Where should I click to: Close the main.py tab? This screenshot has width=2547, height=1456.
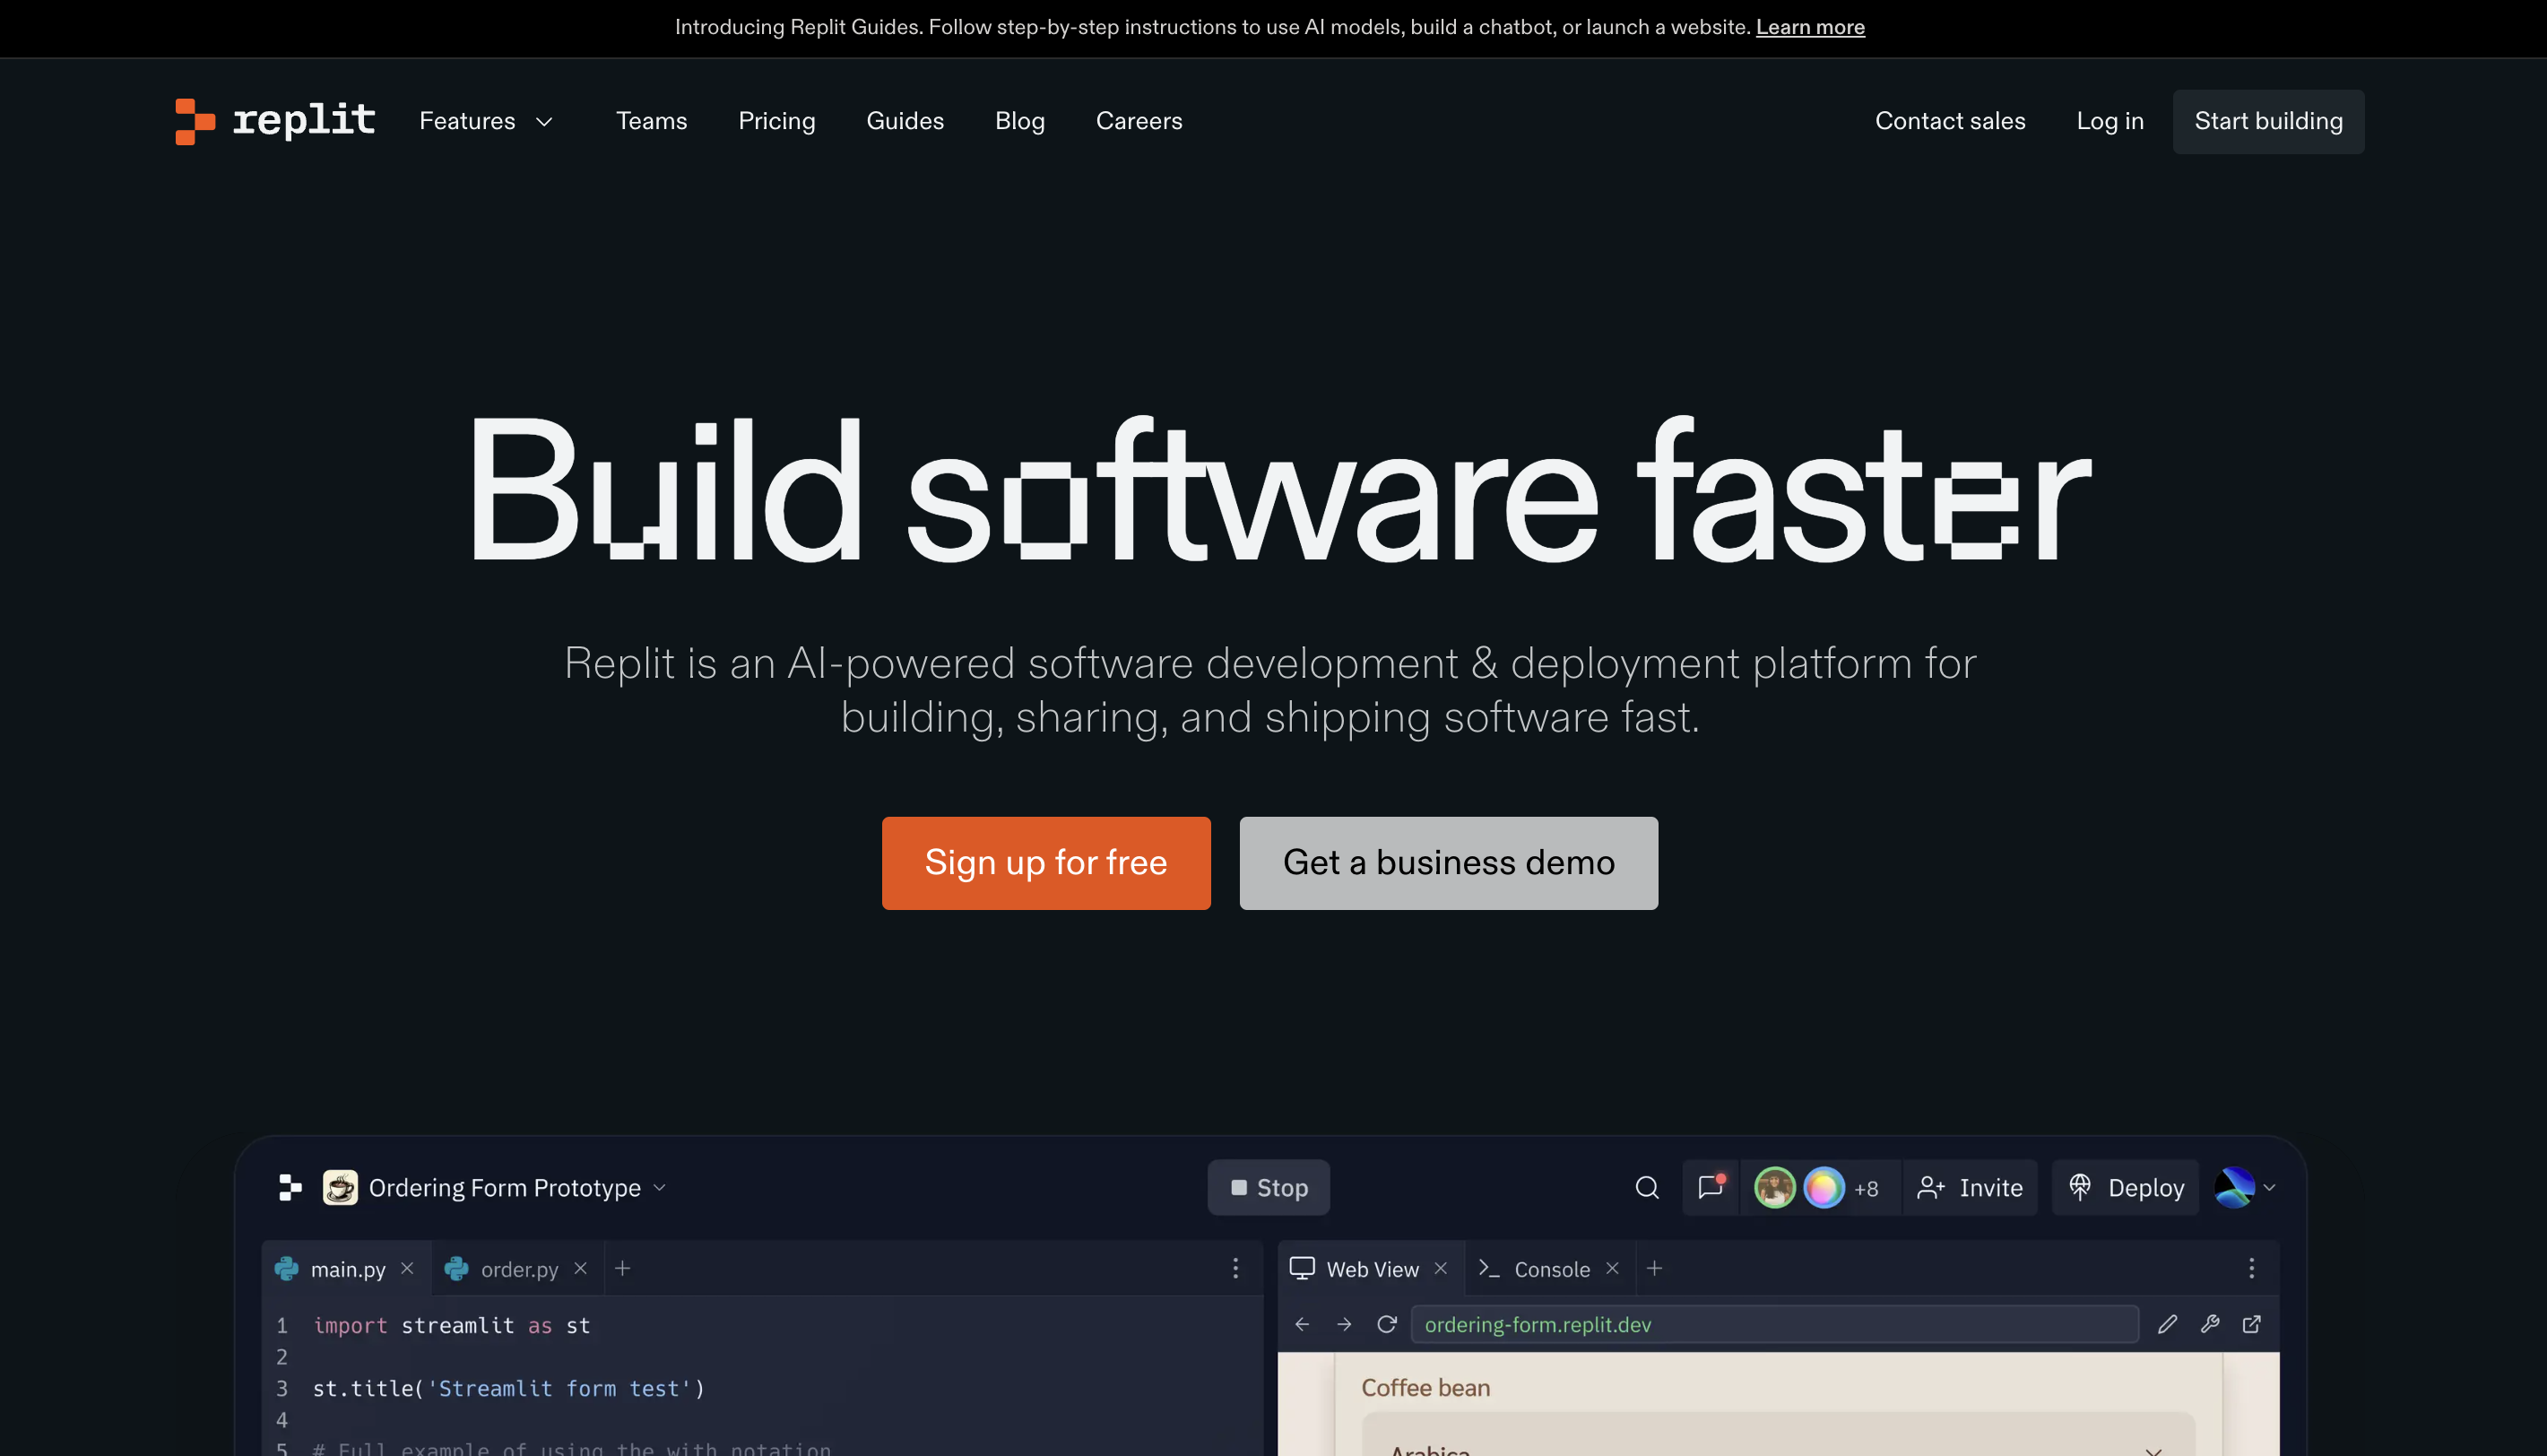point(407,1268)
